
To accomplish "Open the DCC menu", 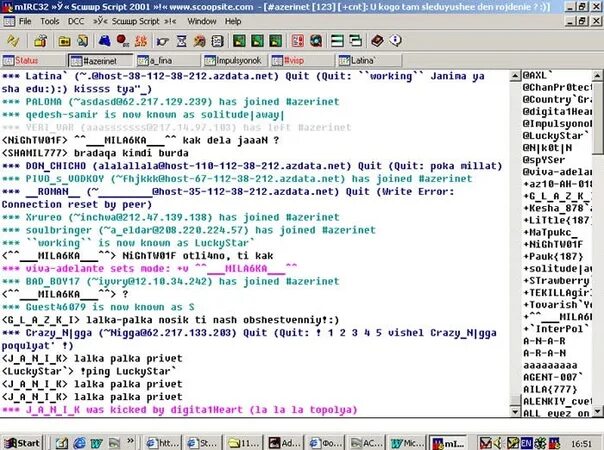I will (76, 21).
